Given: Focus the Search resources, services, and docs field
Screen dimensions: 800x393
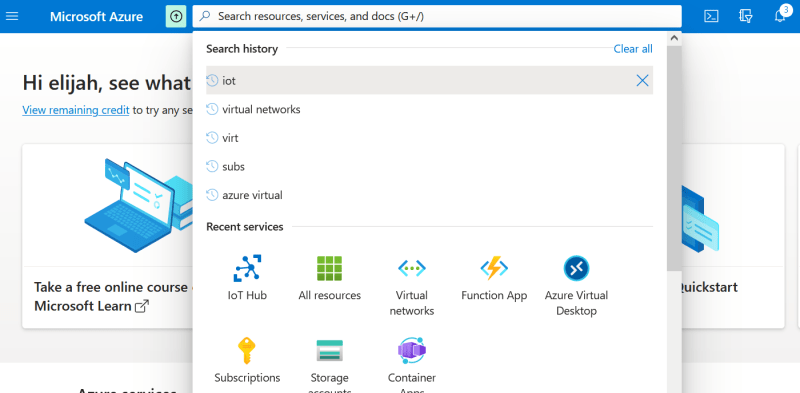Looking at the screenshot, I should [437, 16].
